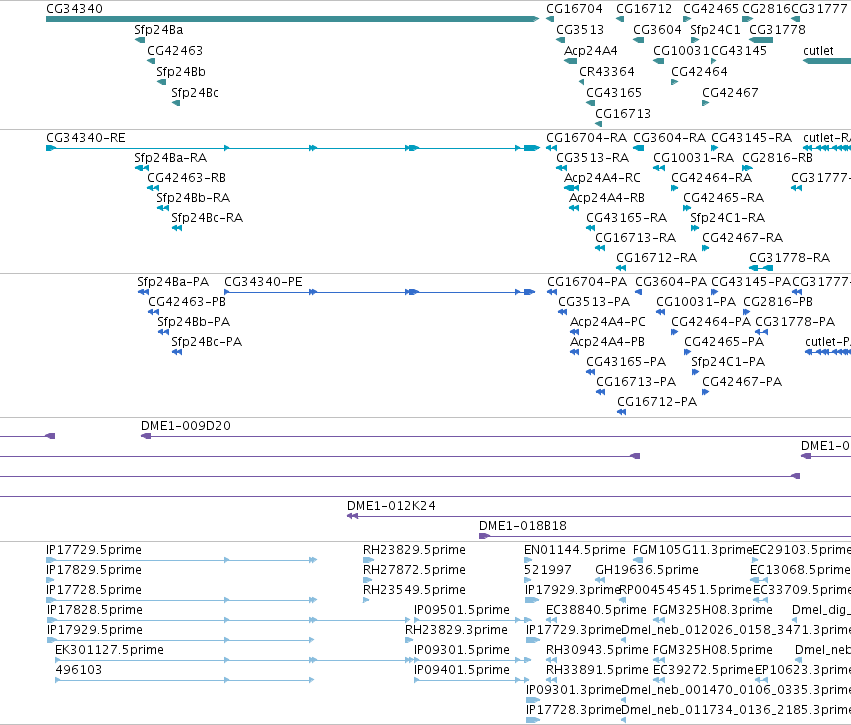Select the CG16704-PA protein

tap(552, 292)
